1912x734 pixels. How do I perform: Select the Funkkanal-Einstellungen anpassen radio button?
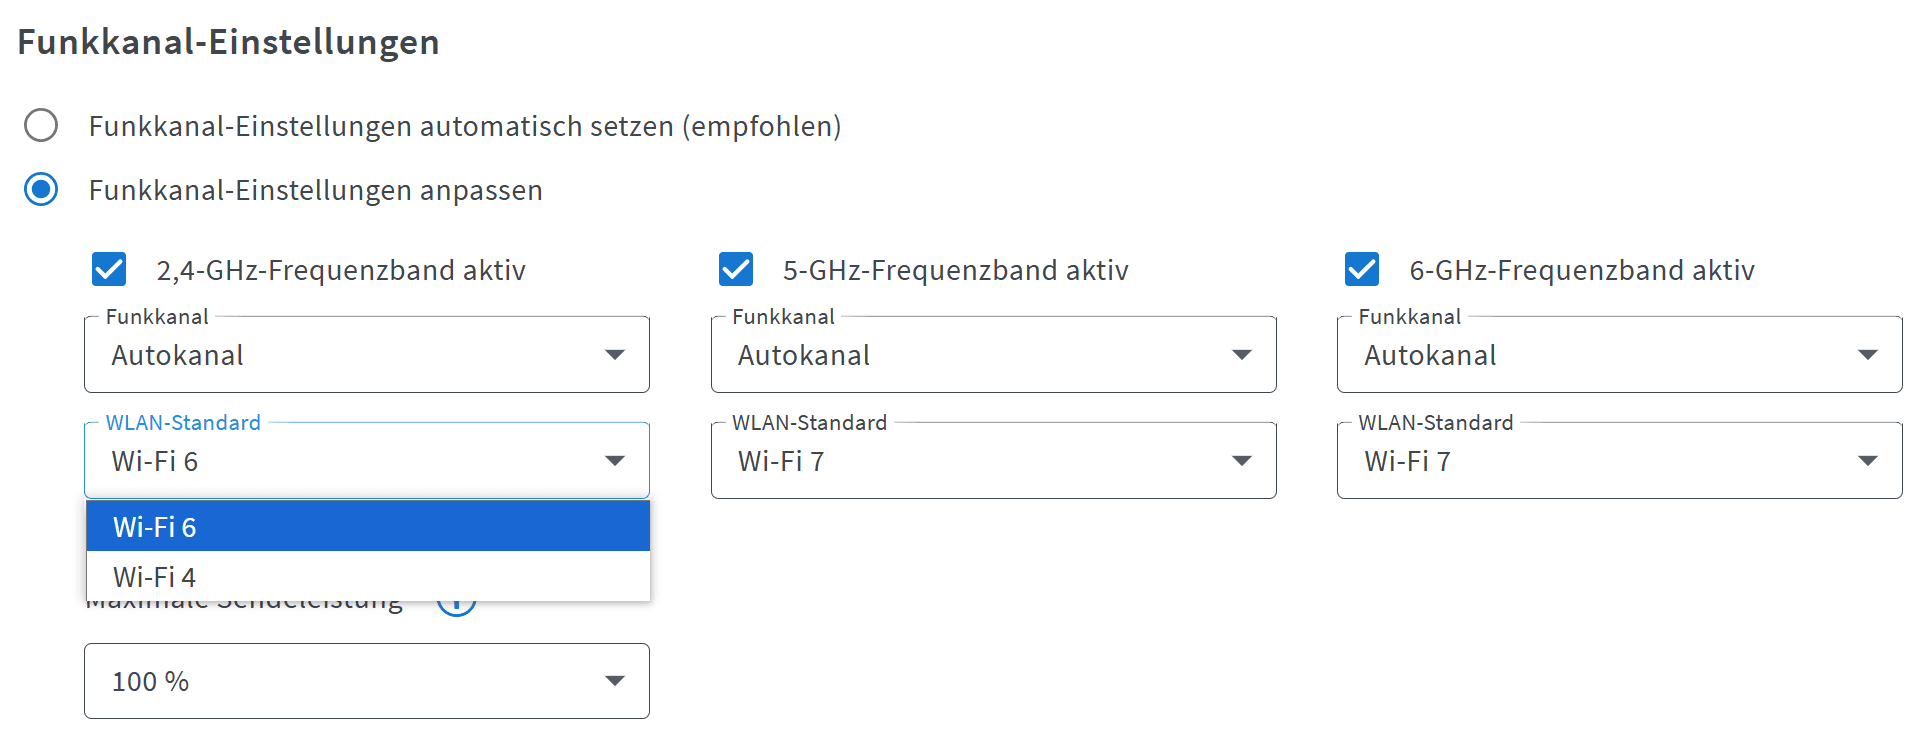coord(41,189)
